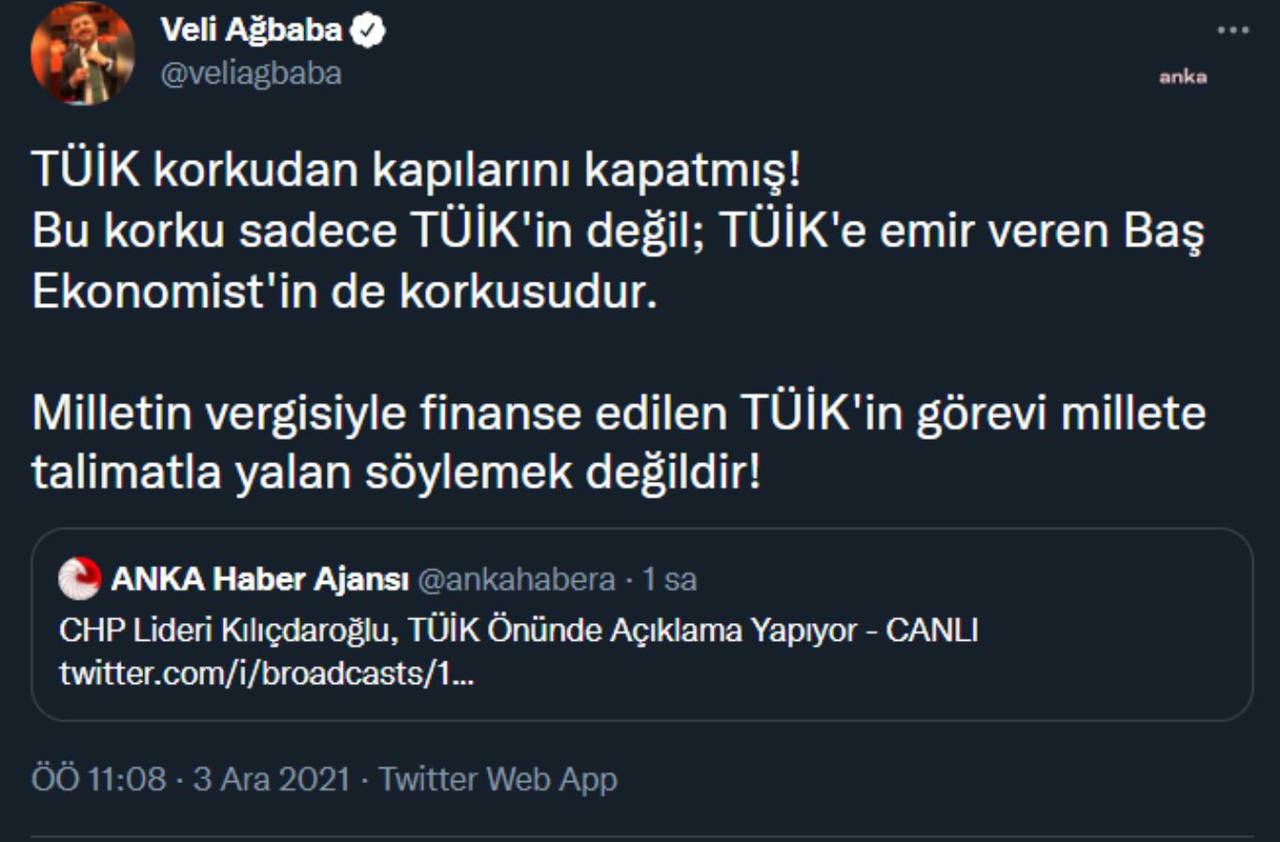Screen dimensions: 1280x842
Task: Open the Veli Ağbaba display name
Action: pyautogui.click(x=251, y=32)
